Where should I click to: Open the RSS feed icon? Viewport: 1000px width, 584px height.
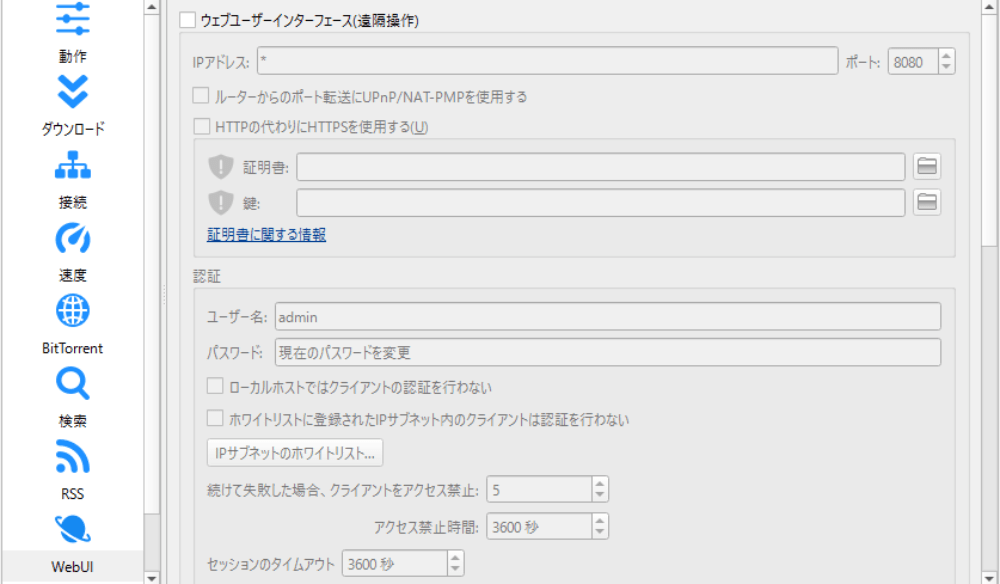[x=72, y=457]
